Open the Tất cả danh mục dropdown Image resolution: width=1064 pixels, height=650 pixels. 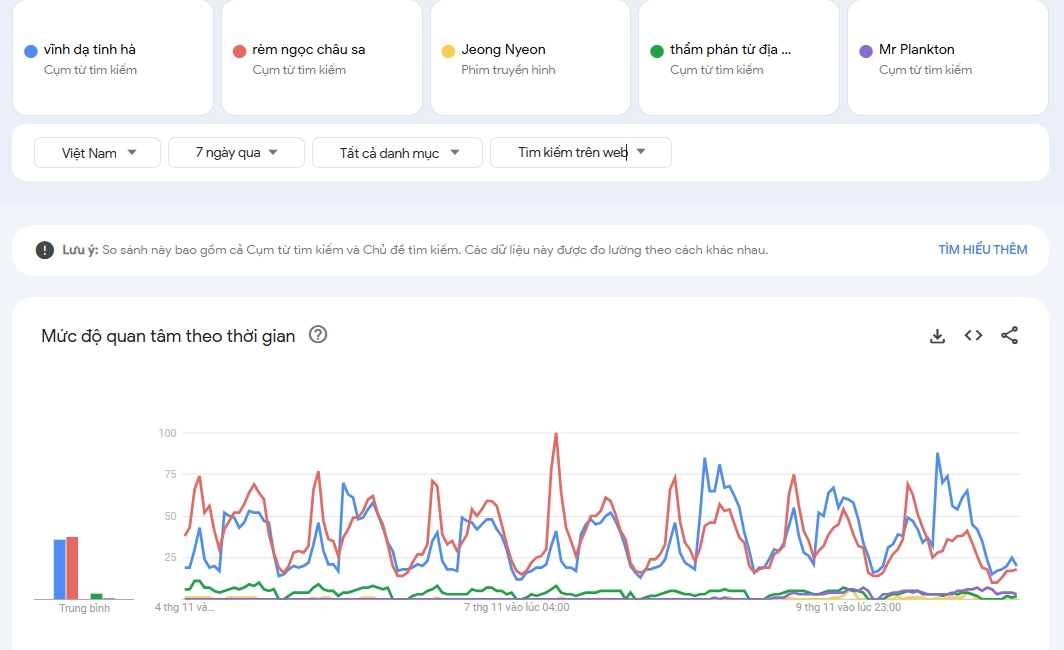(x=397, y=153)
